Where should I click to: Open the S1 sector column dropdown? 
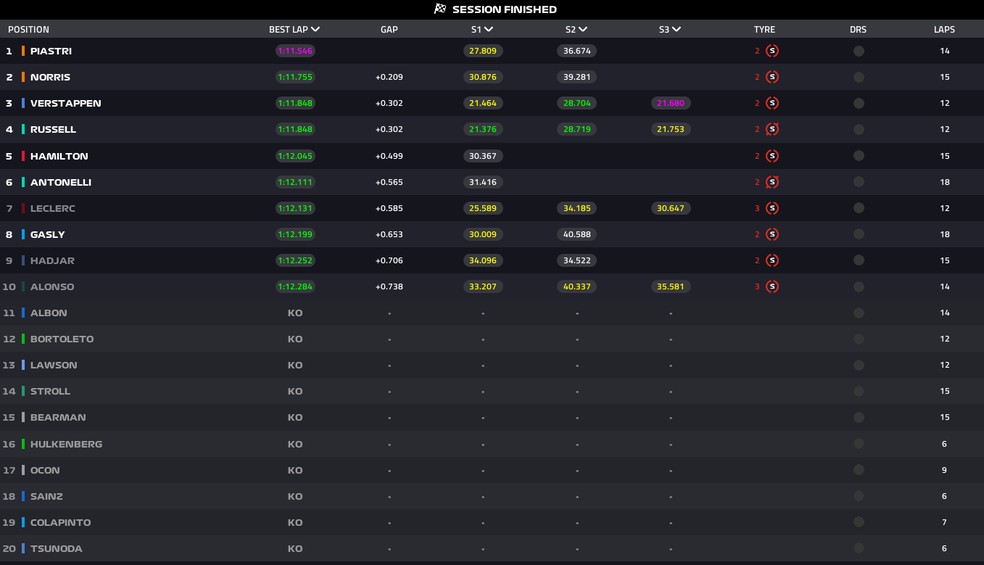pyautogui.click(x=482, y=30)
